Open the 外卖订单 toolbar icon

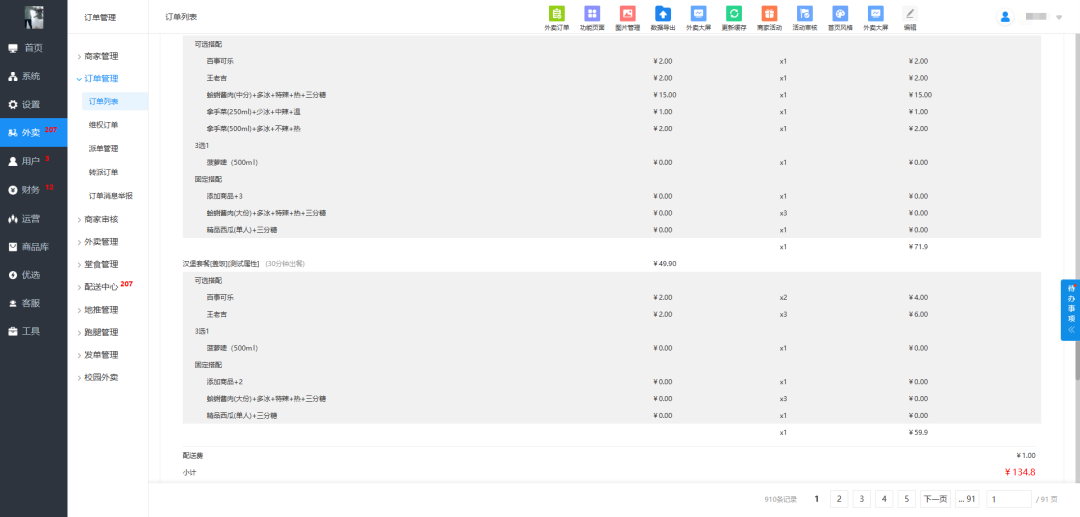click(x=557, y=15)
